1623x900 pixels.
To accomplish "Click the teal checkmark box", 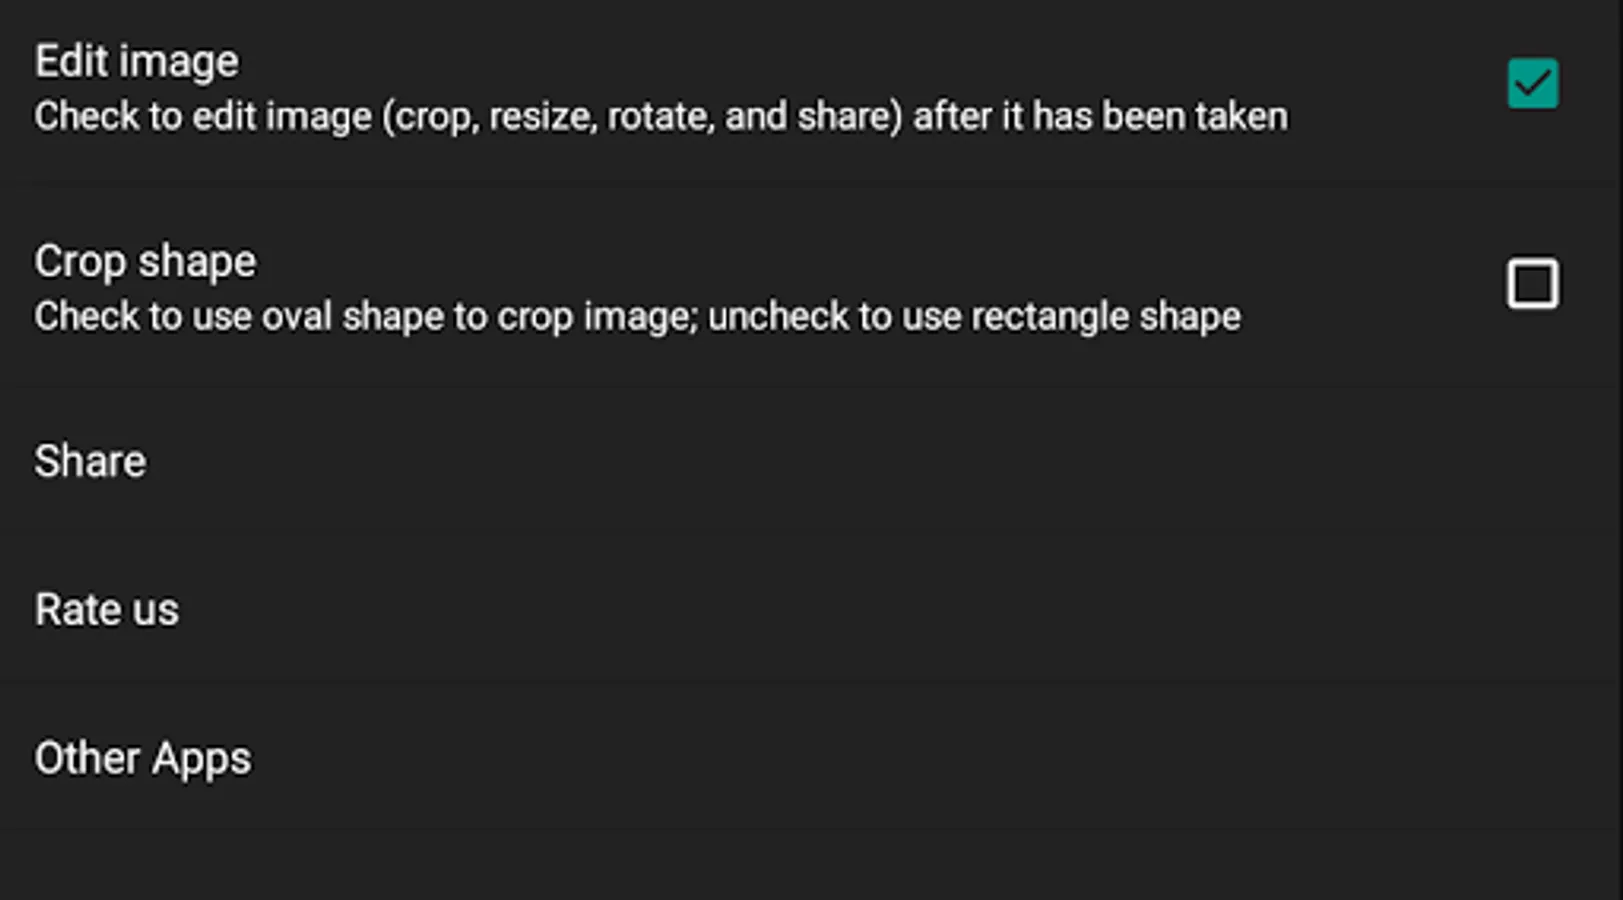I will tap(1532, 84).
